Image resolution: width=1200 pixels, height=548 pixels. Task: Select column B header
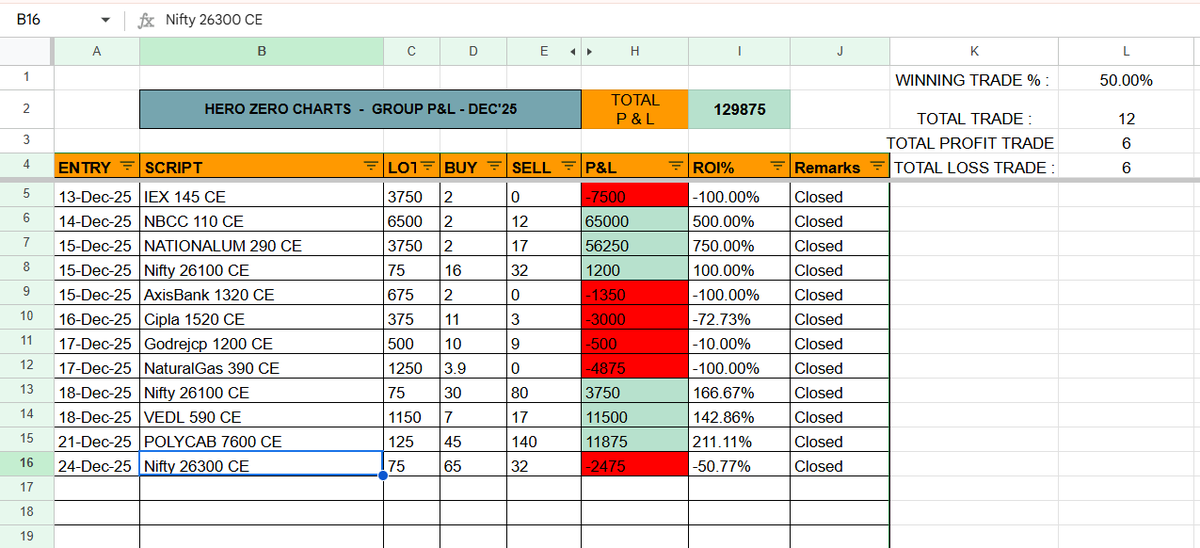[x=261, y=52]
